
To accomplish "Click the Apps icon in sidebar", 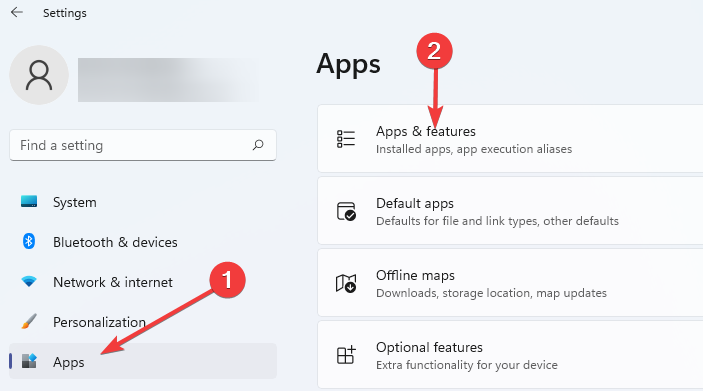I will tap(29, 361).
